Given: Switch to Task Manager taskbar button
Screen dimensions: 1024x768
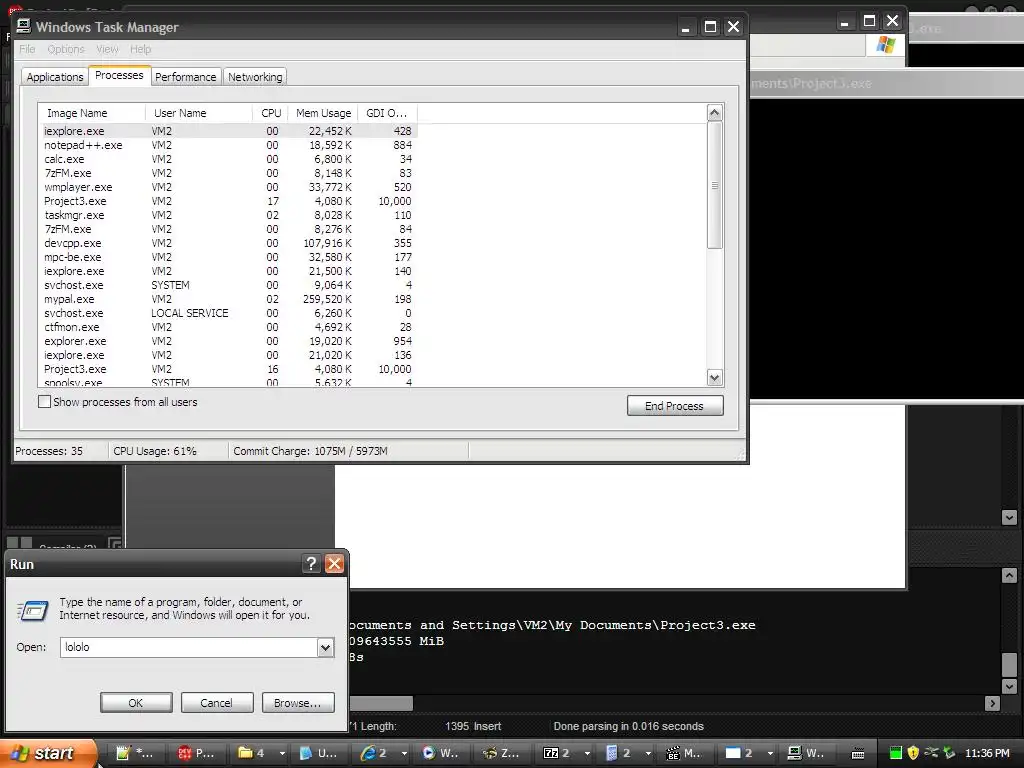Looking at the screenshot, I should 807,753.
